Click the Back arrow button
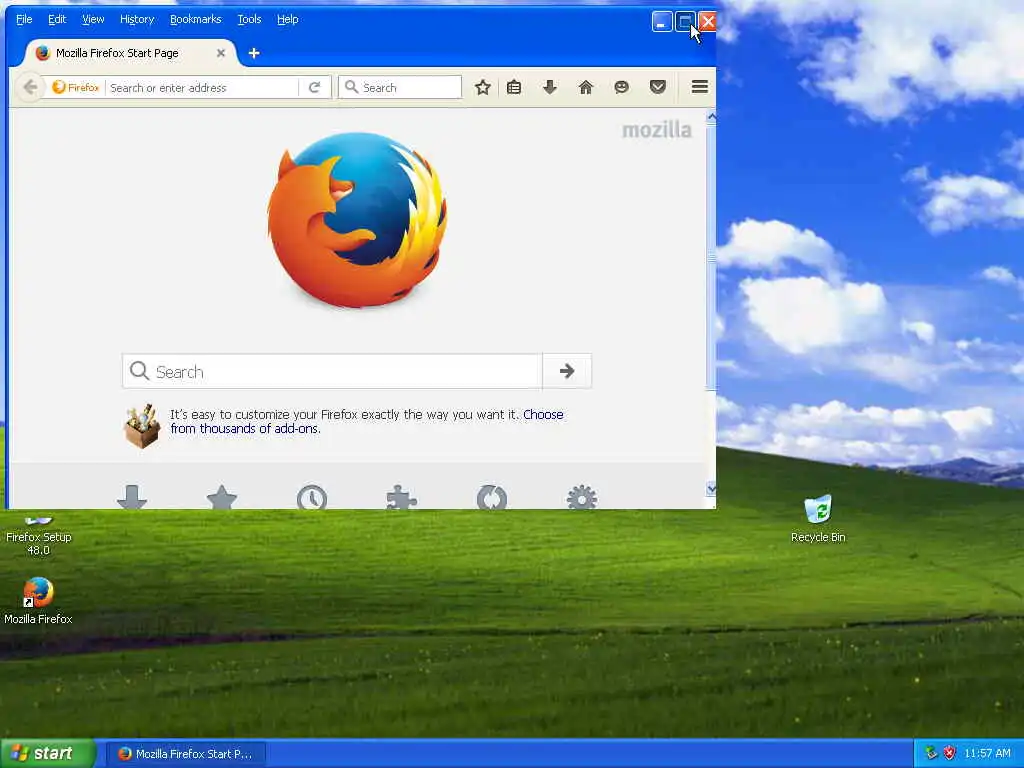Screen dimensions: 1024x768 30,87
